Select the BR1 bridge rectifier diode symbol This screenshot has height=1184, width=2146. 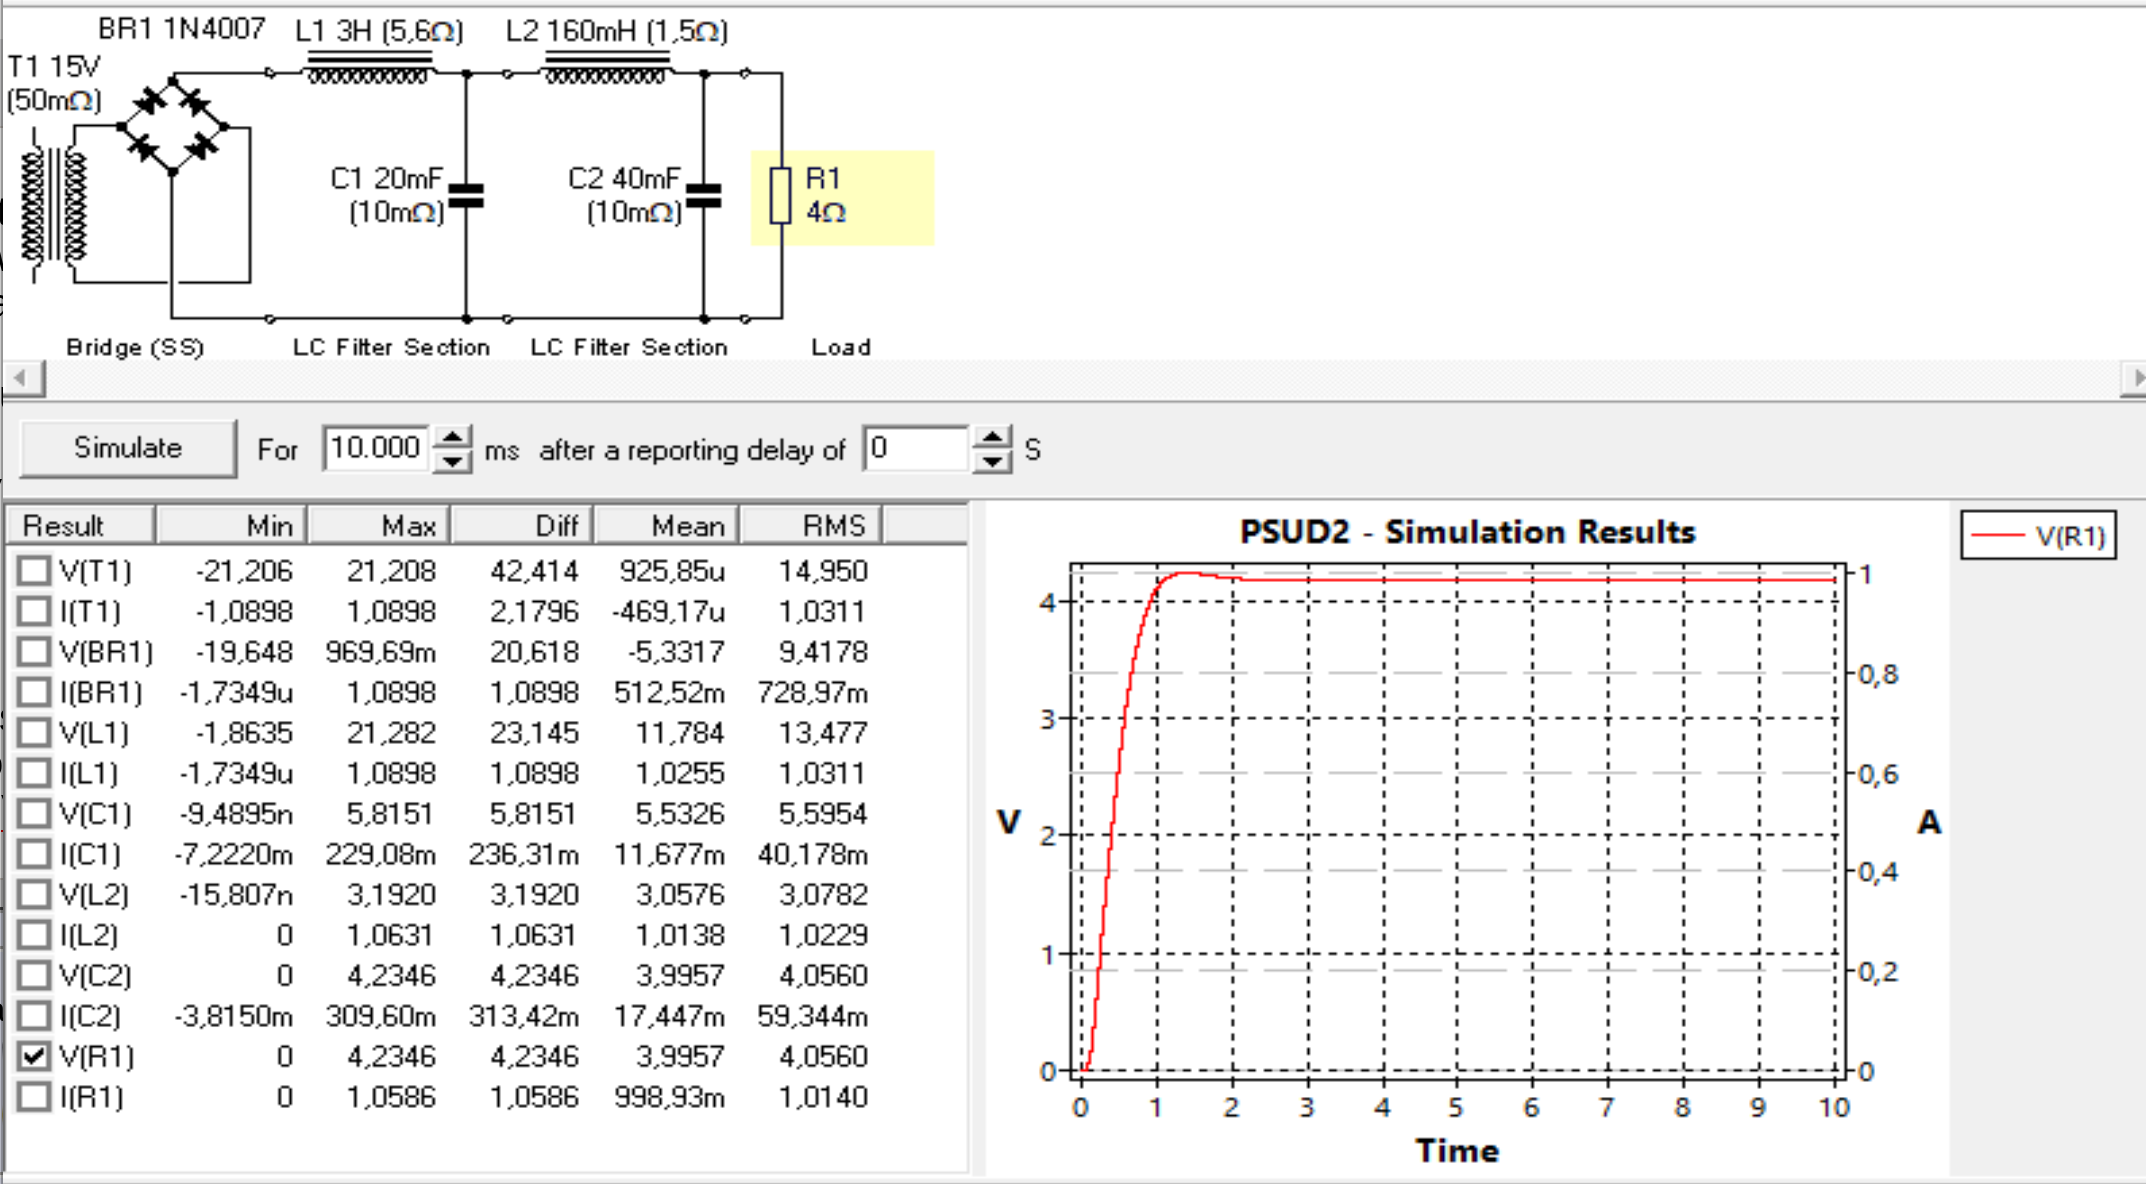tap(173, 125)
